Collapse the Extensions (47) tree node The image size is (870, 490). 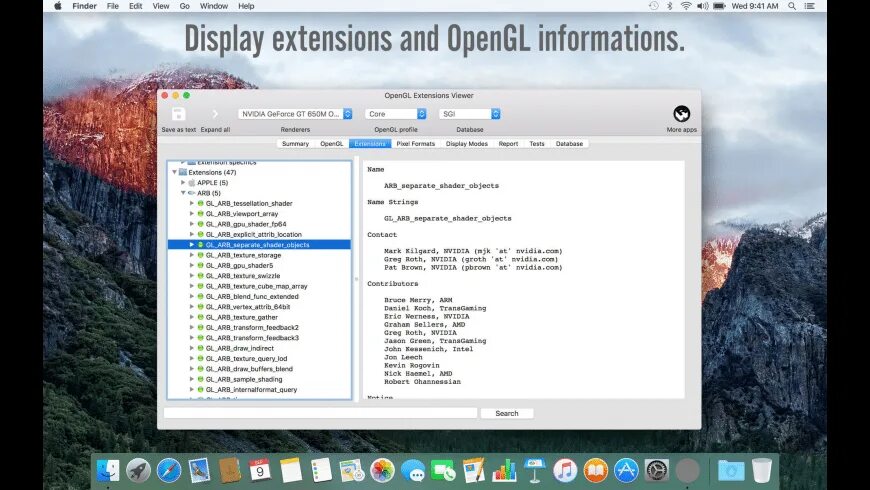pos(175,173)
